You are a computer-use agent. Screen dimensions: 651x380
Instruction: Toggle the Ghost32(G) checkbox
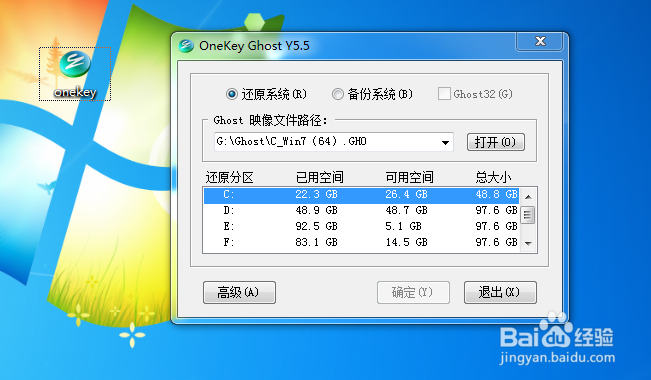tap(444, 94)
